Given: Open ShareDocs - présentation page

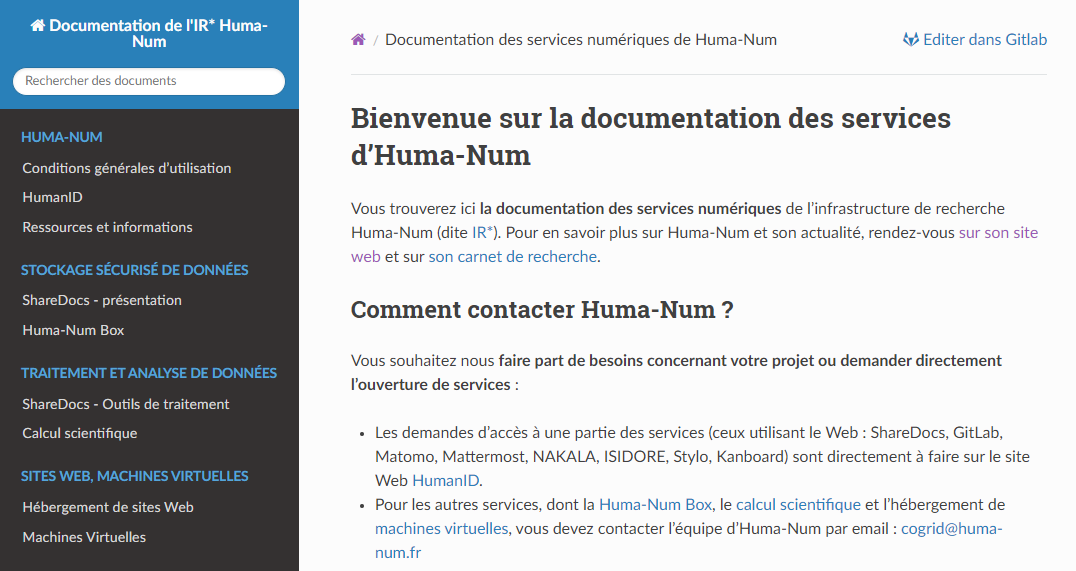Looking at the screenshot, I should [x=102, y=300].
